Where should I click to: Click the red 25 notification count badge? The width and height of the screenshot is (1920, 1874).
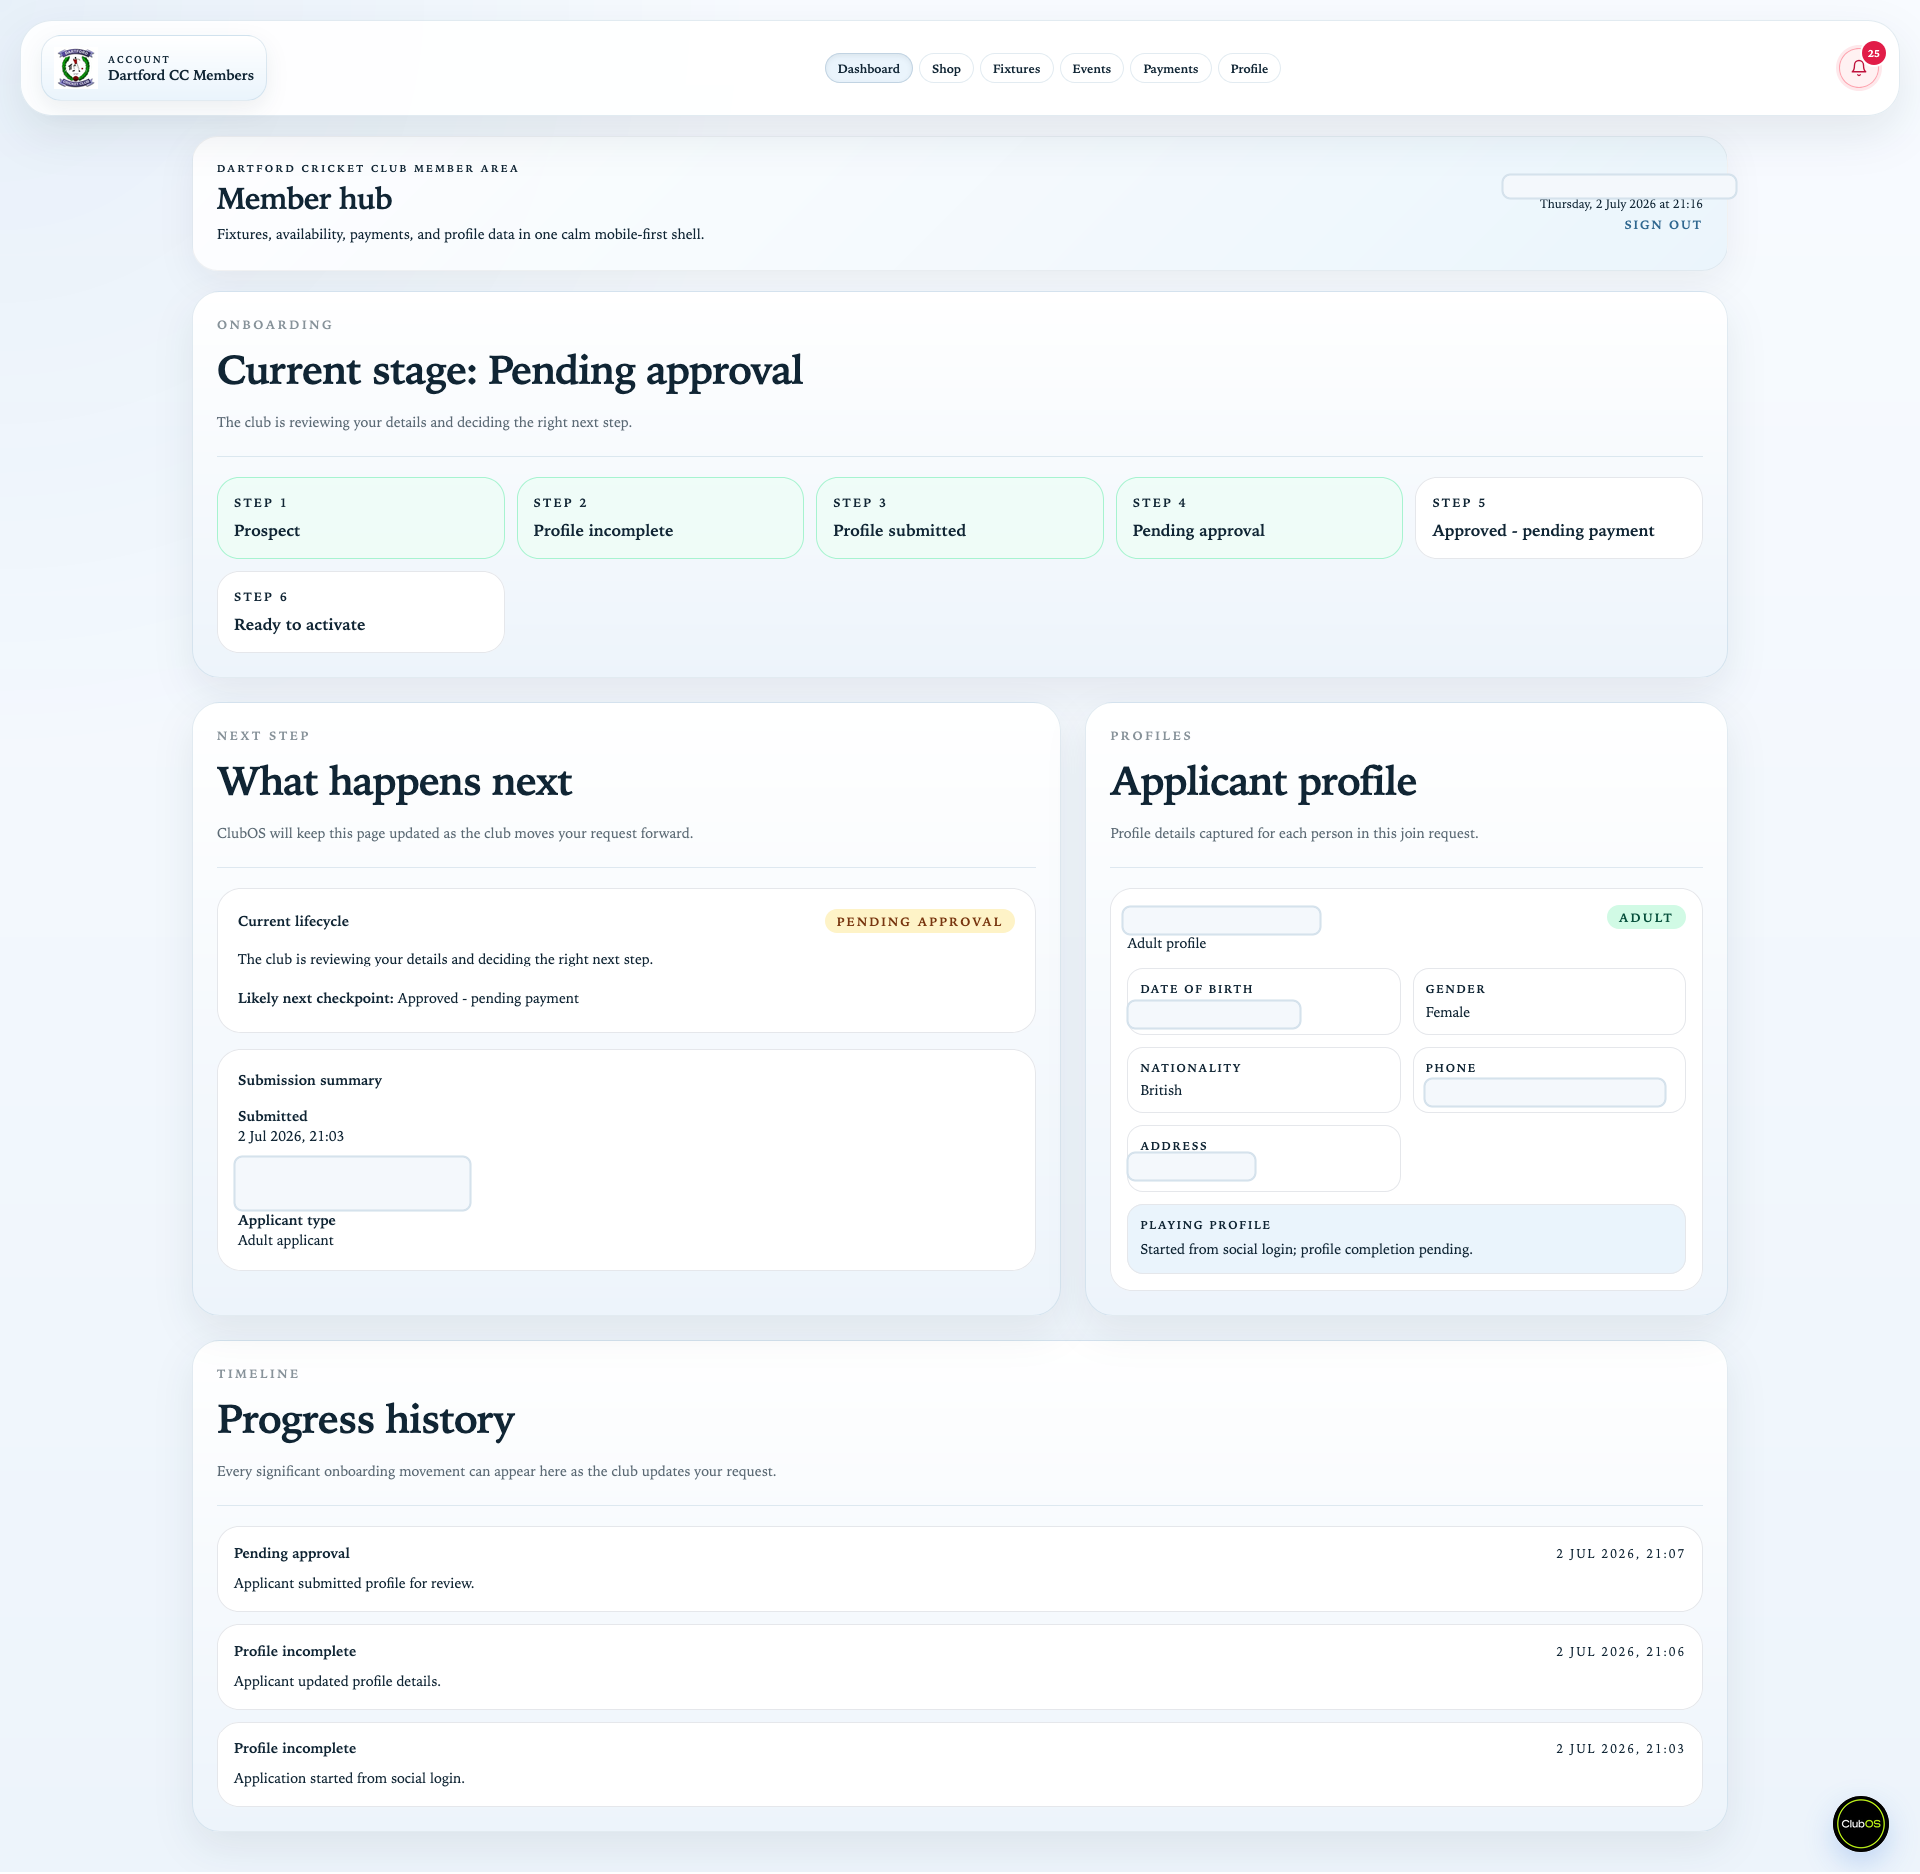tap(1873, 53)
